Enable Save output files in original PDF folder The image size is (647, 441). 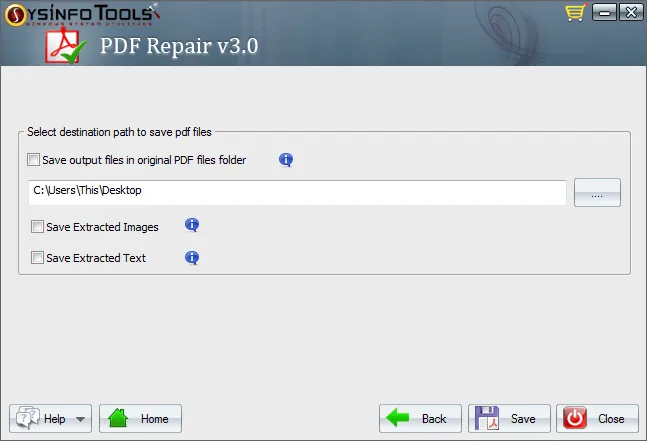point(33,159)
